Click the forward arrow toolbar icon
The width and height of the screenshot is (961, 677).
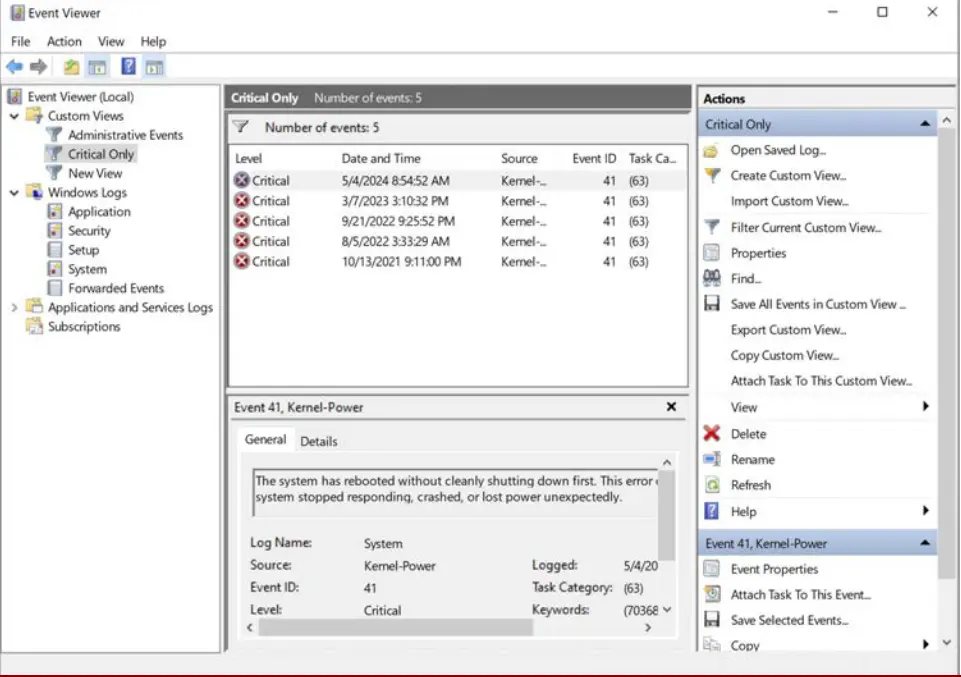click(x=39, y=67)
